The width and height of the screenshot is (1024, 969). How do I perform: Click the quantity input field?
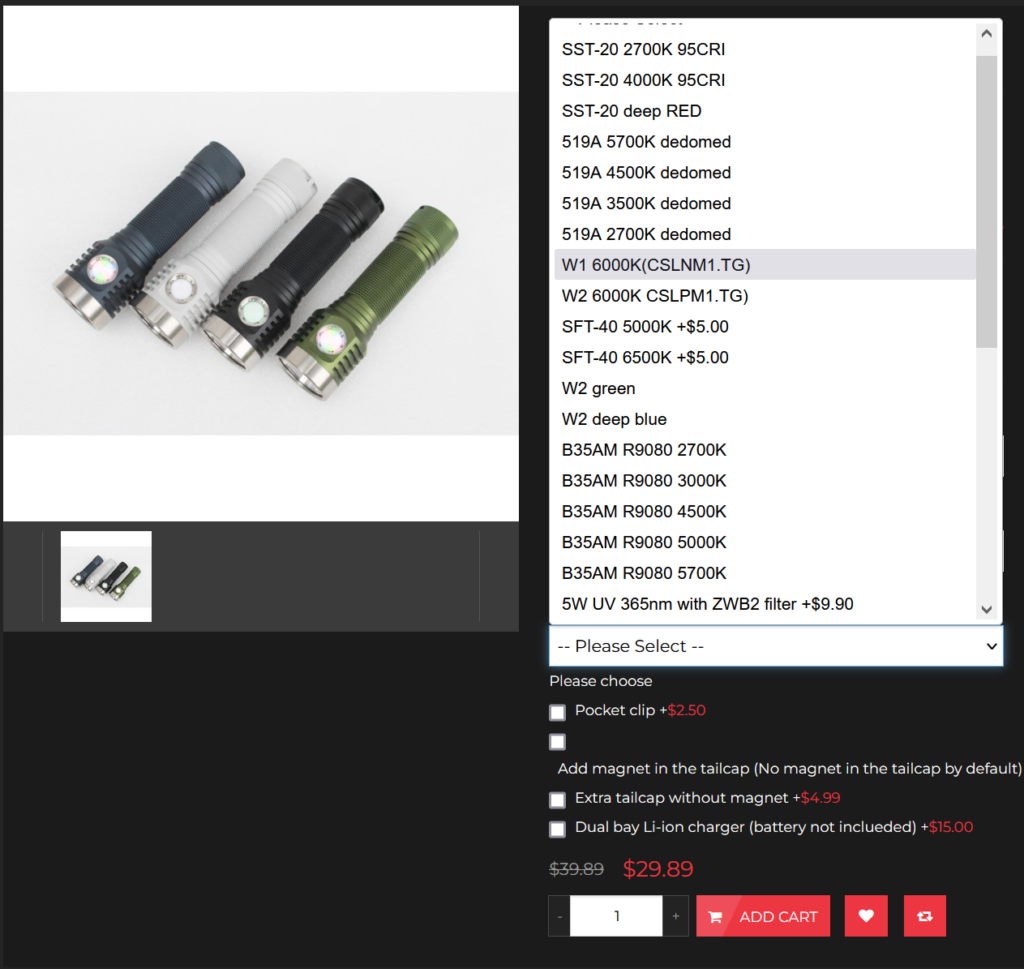coord(616,916)
